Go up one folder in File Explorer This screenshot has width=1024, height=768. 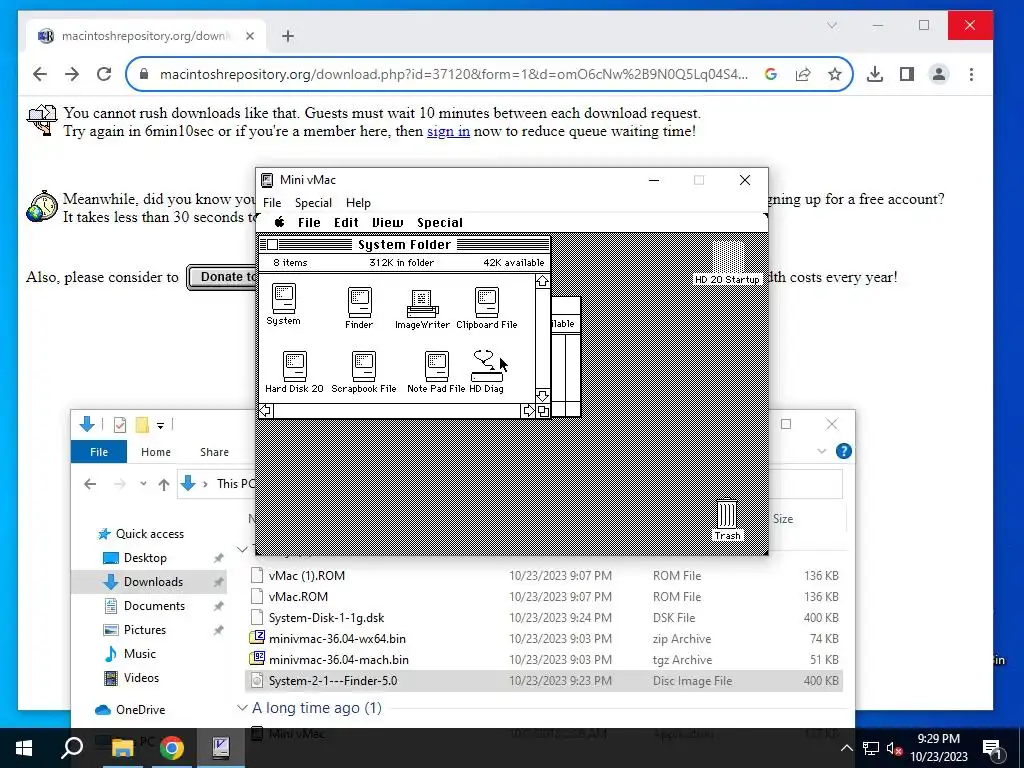coord(164,484)
